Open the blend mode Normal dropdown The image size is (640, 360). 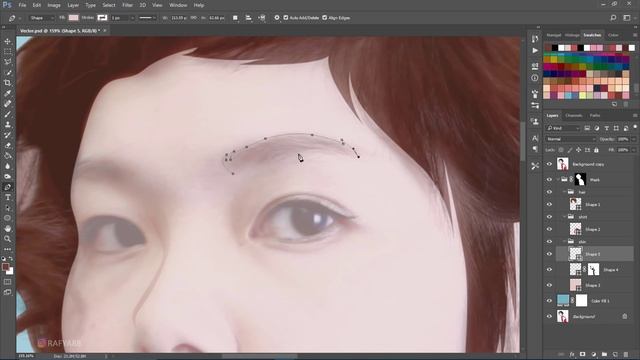click(571, 139)
